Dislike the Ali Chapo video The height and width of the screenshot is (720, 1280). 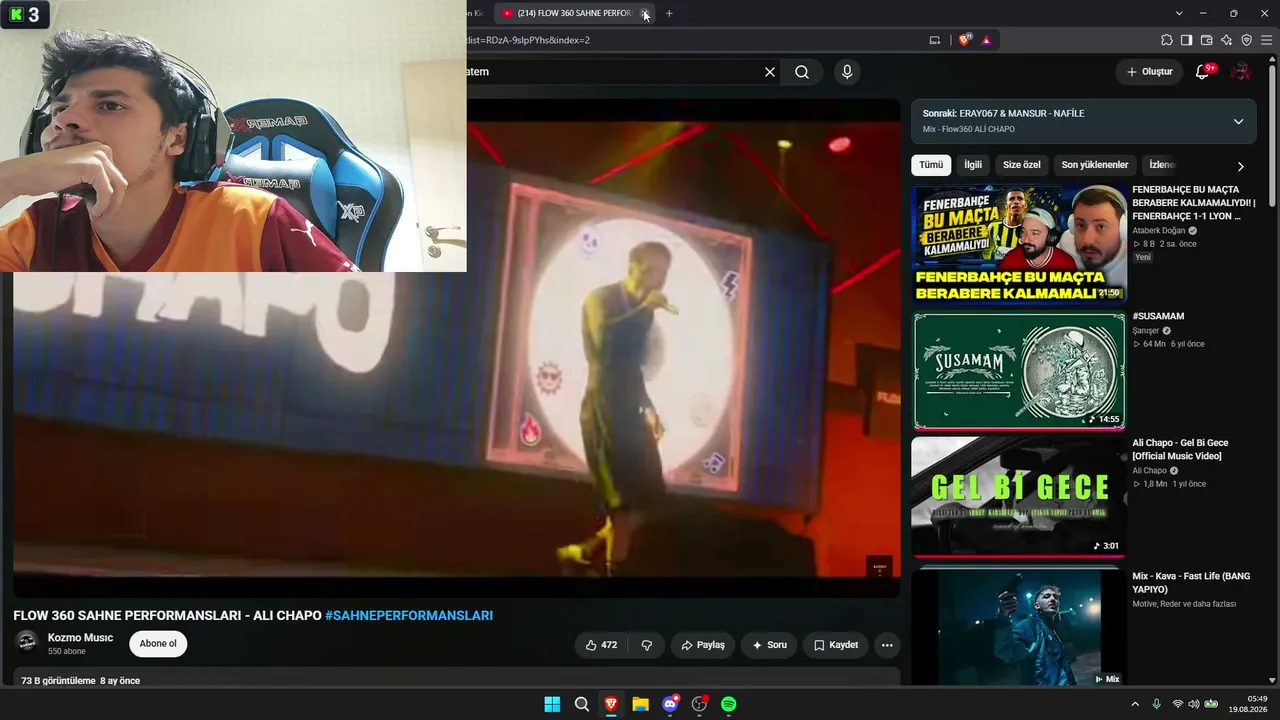pyautogui.click(x=647, y=645)
